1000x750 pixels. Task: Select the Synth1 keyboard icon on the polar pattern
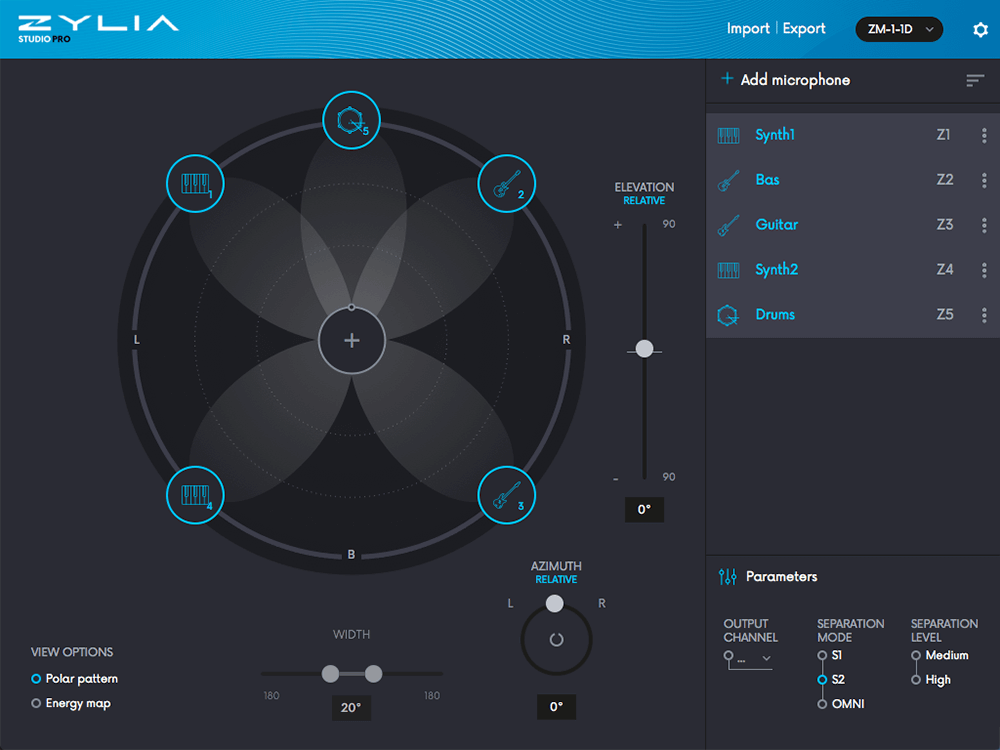[x=195, y=184]
